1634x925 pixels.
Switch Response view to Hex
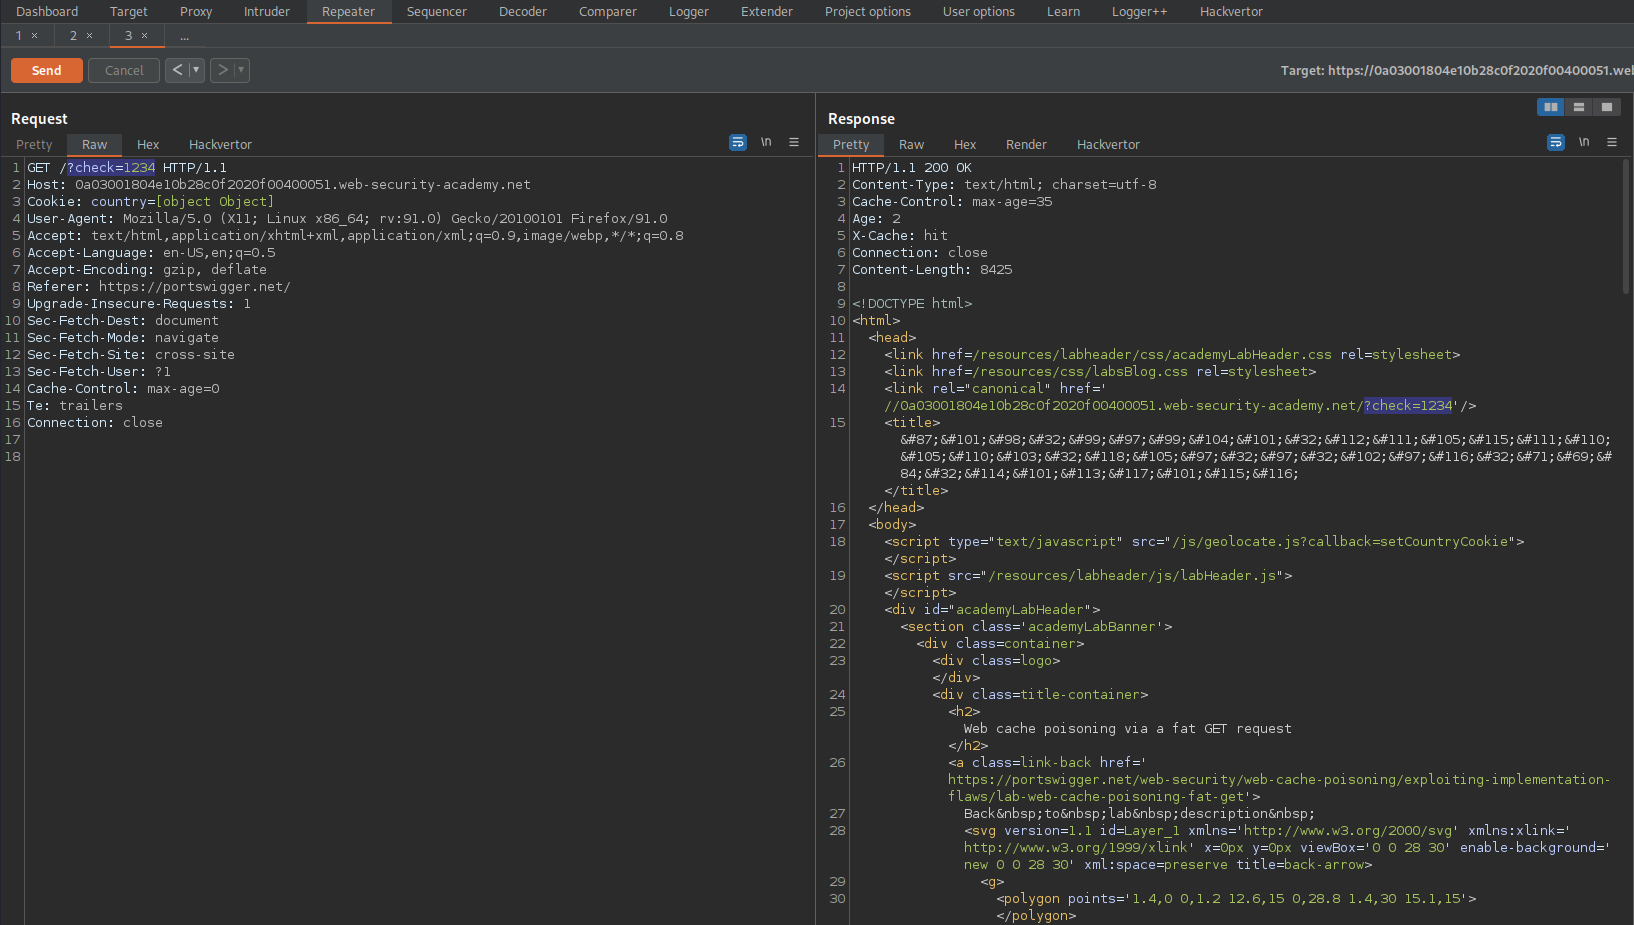[x=965, y=145]
